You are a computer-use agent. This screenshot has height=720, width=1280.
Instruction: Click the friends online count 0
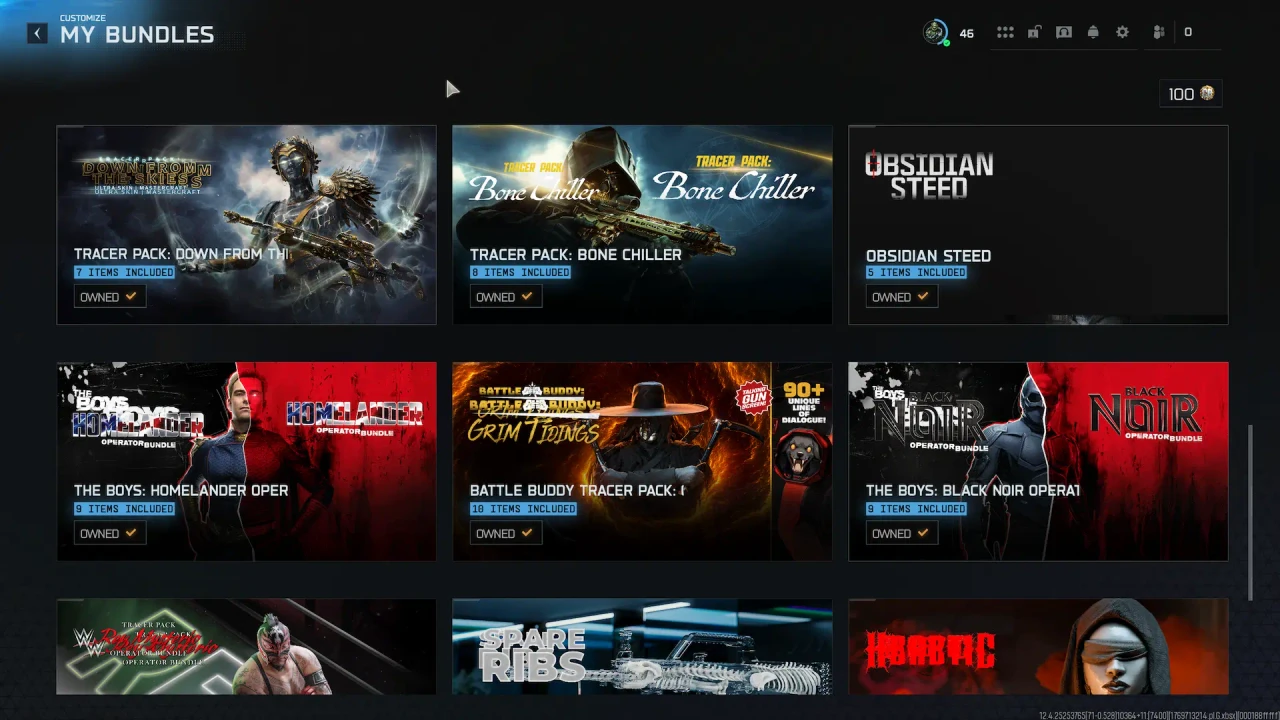[x=1188, y=32]
